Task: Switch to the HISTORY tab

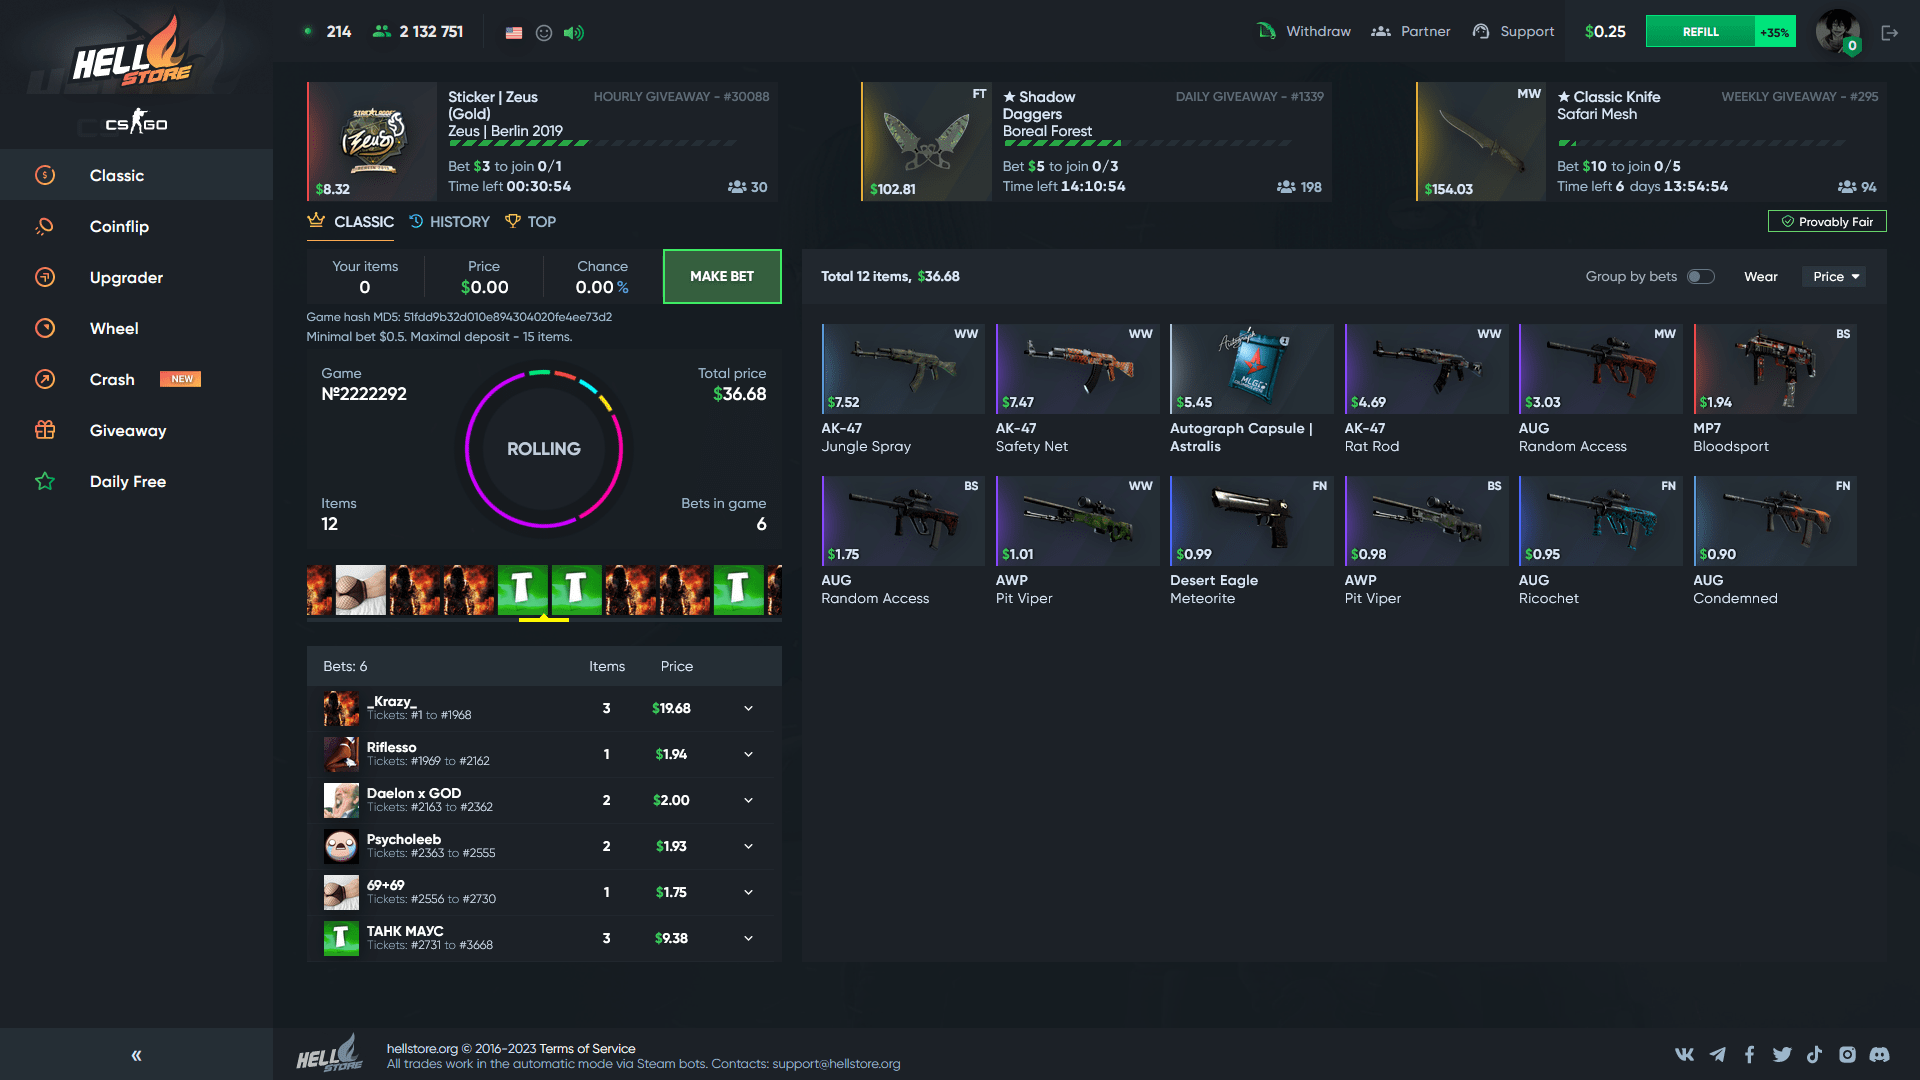Action: pos(449,222)
